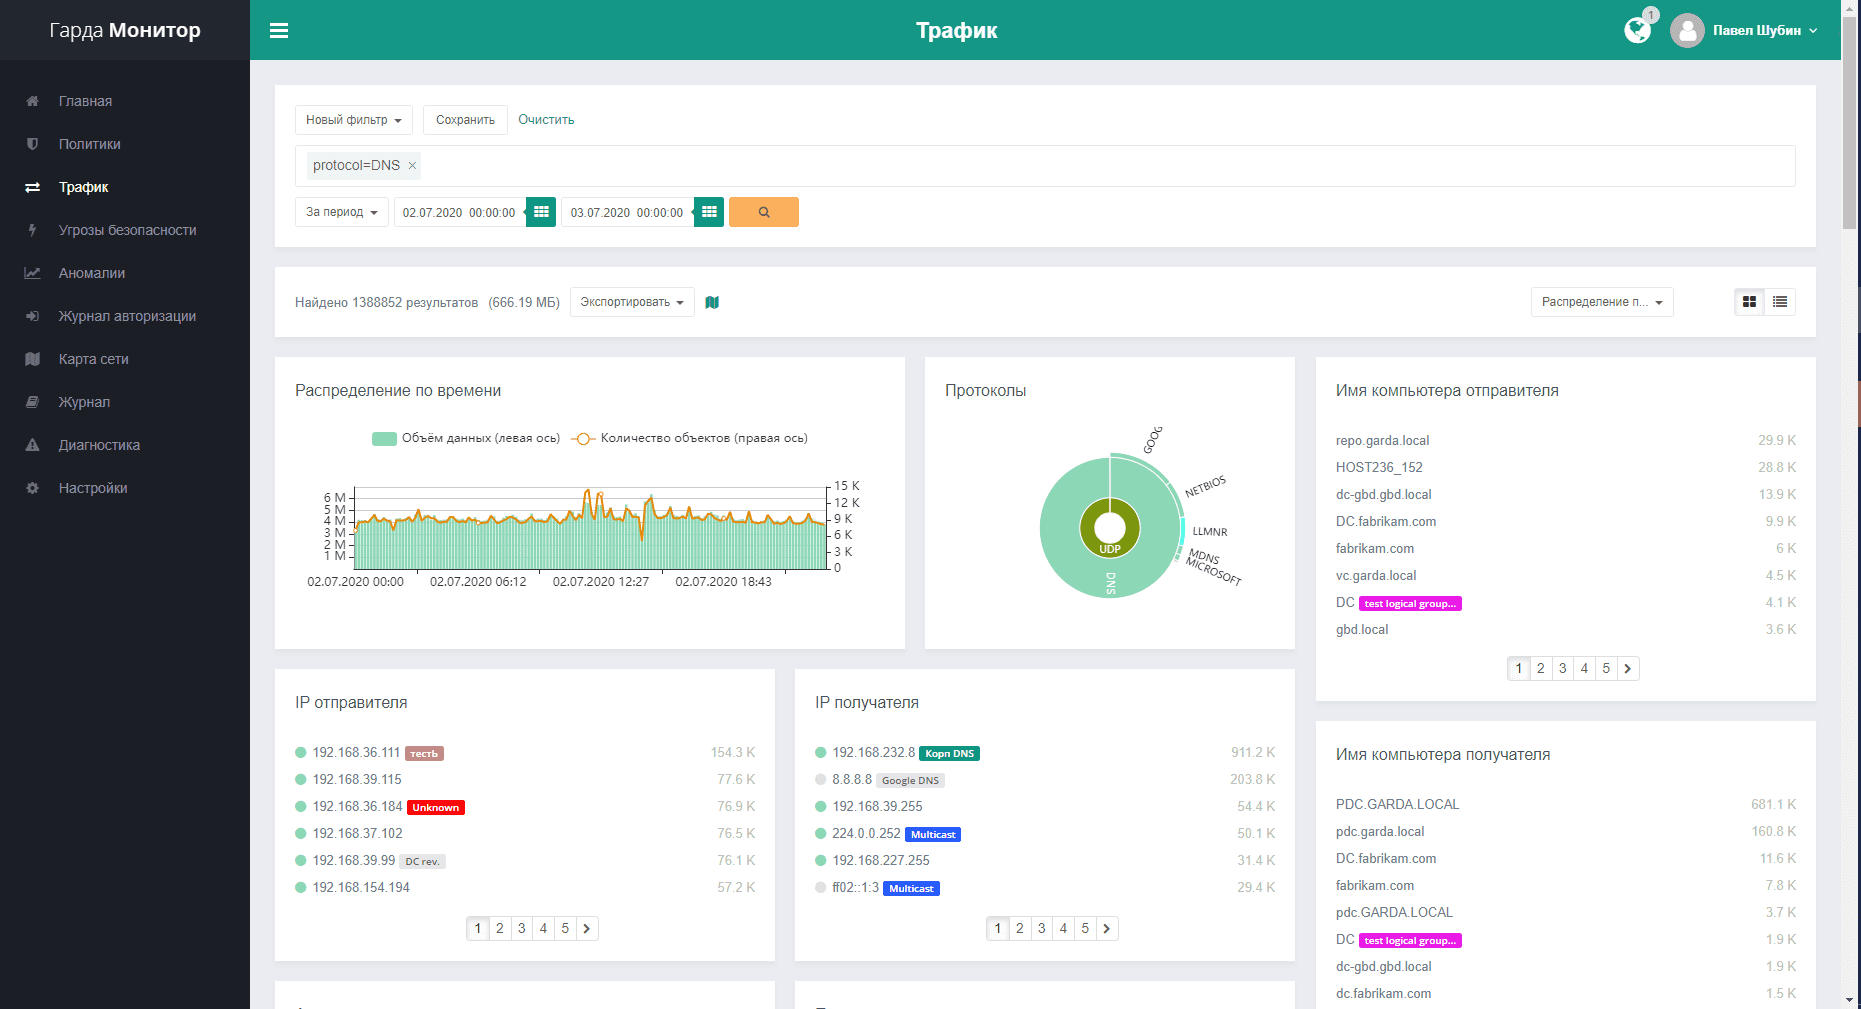The height and width of the screenshot is (1009, 1861).
Task: Open the globe notifications icon
Action: point(1637,30)
